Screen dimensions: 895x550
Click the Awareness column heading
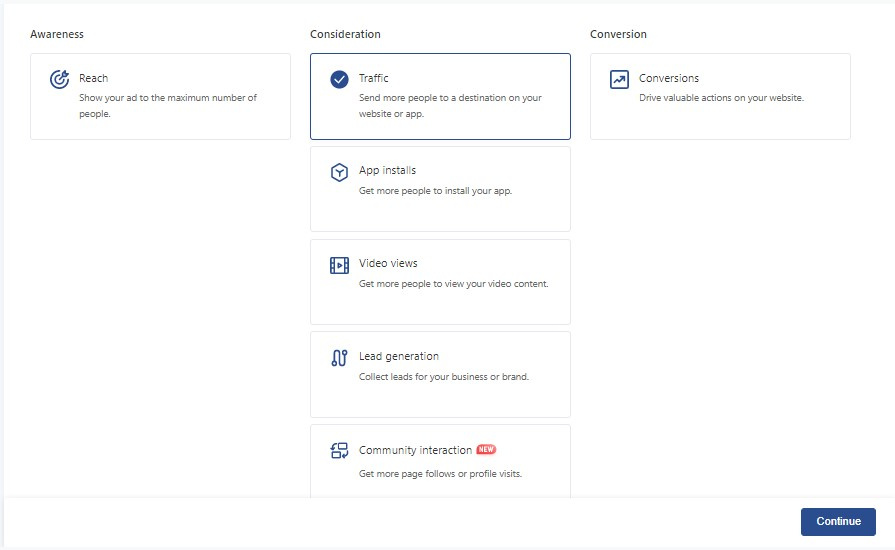[57, 34]
